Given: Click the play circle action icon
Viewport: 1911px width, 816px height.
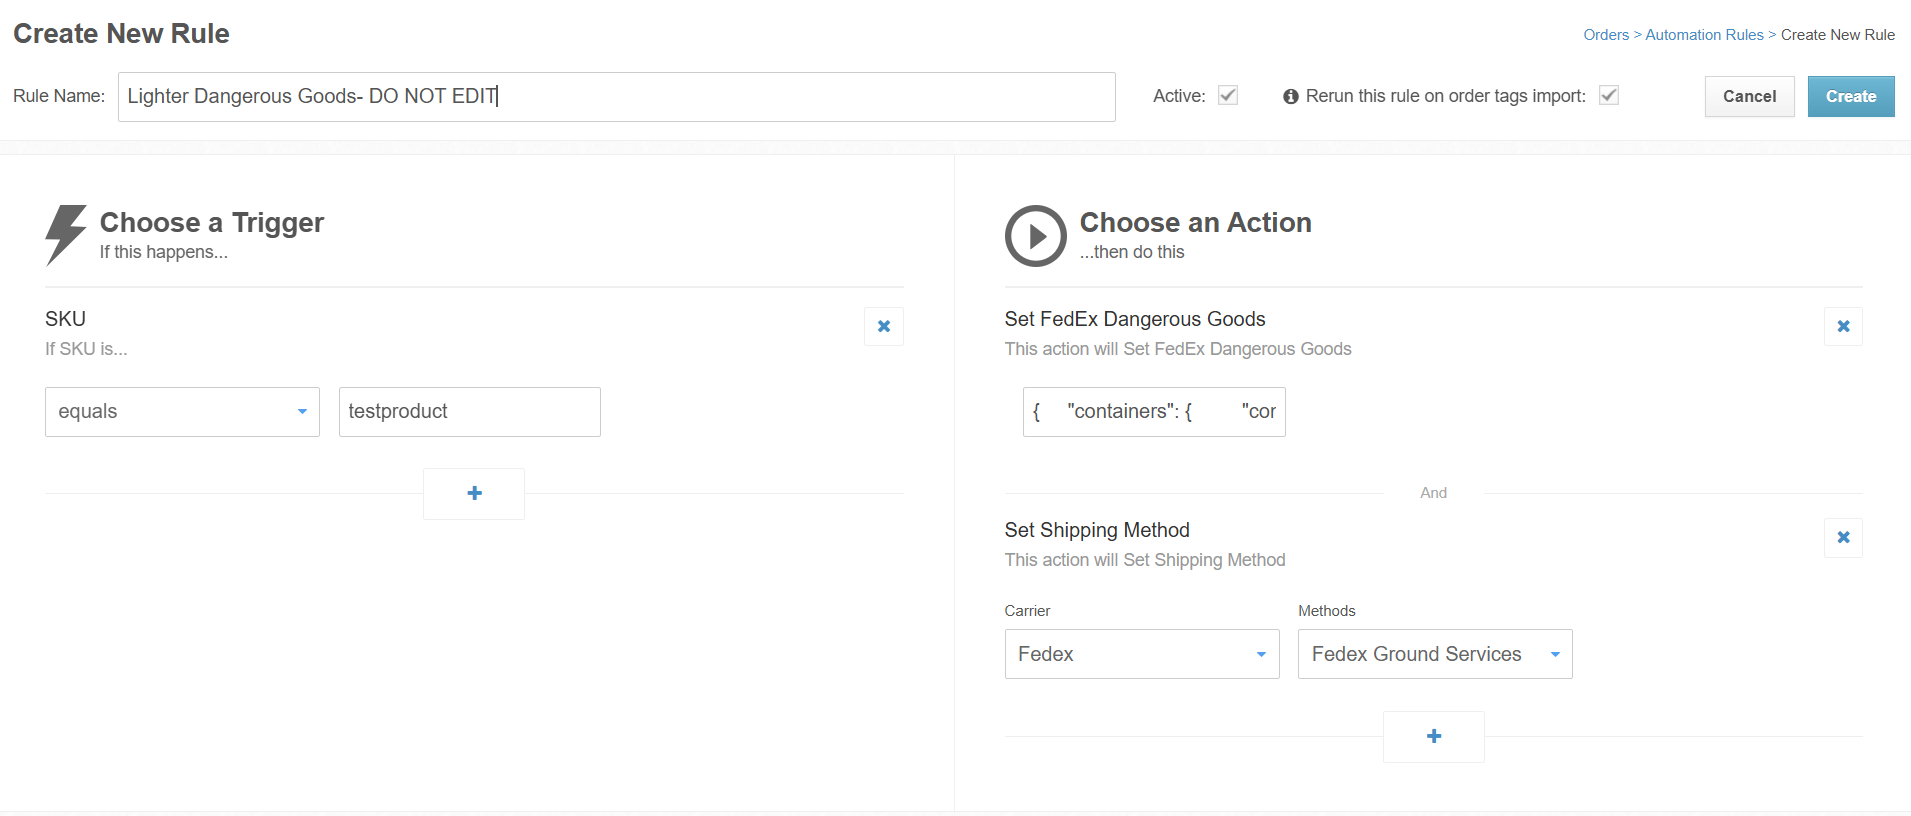Looking at the screenshot, I should 1036,236.
